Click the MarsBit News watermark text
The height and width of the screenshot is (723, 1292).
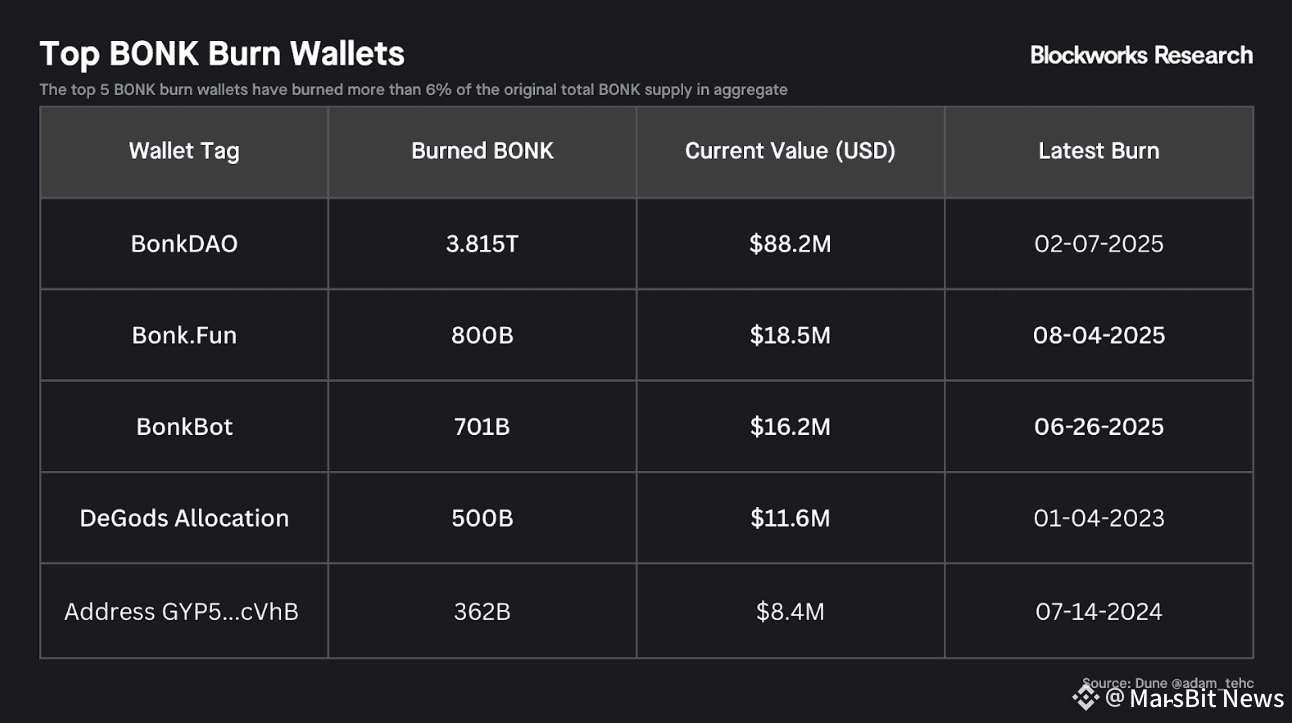(x=1194, y=698)
